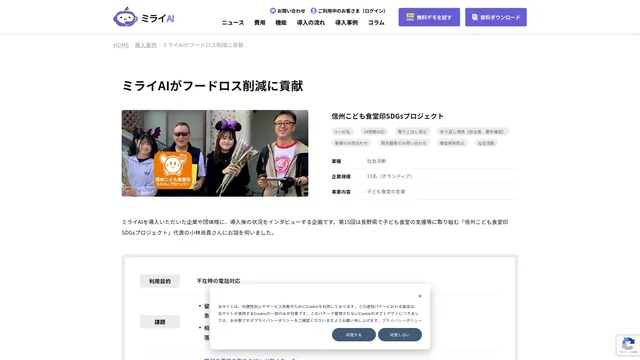Click the user login icon beside ご利用中のお客さま
The width and height of the screenshot is (640, 360).
[x=313, y=11]
